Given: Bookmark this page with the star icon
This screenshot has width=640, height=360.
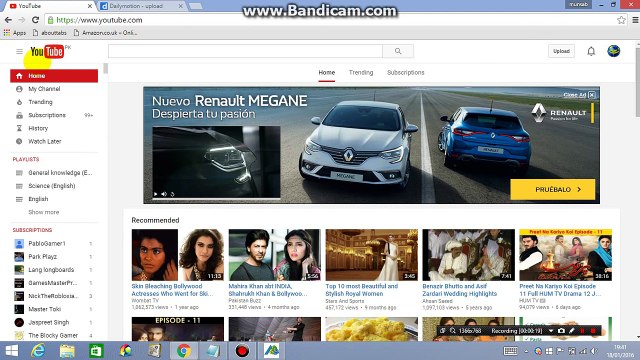Looking at the screenshot, I should coord(621,20).
